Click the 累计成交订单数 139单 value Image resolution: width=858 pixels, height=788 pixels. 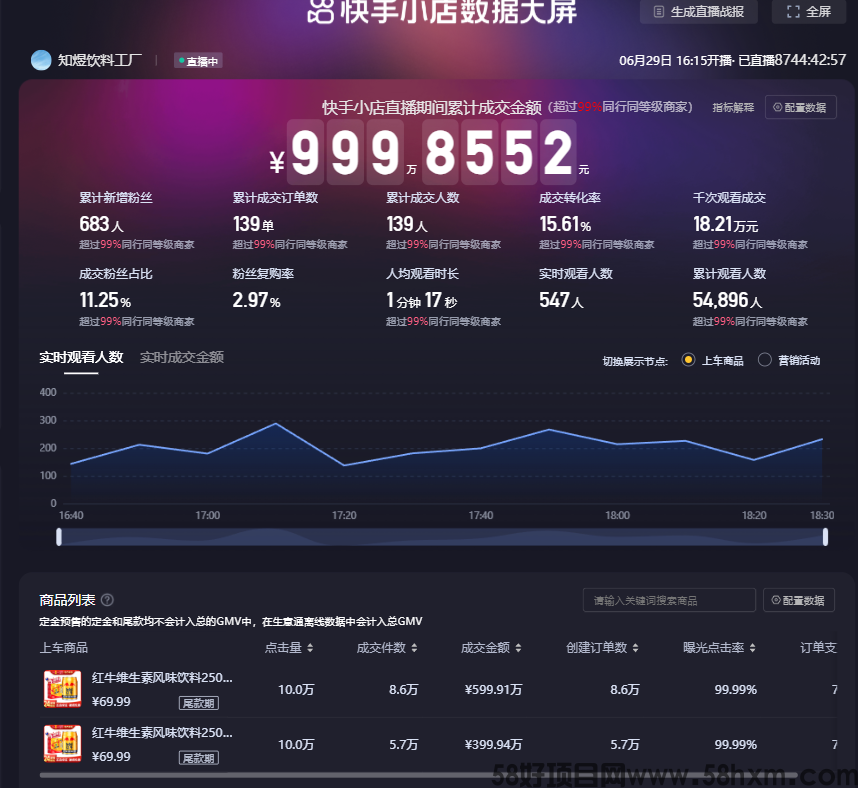(253, 224)
